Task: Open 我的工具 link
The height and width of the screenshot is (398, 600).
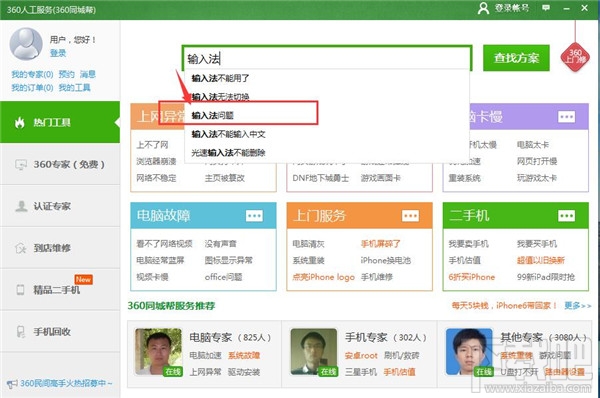Action: tap(75, 88)
